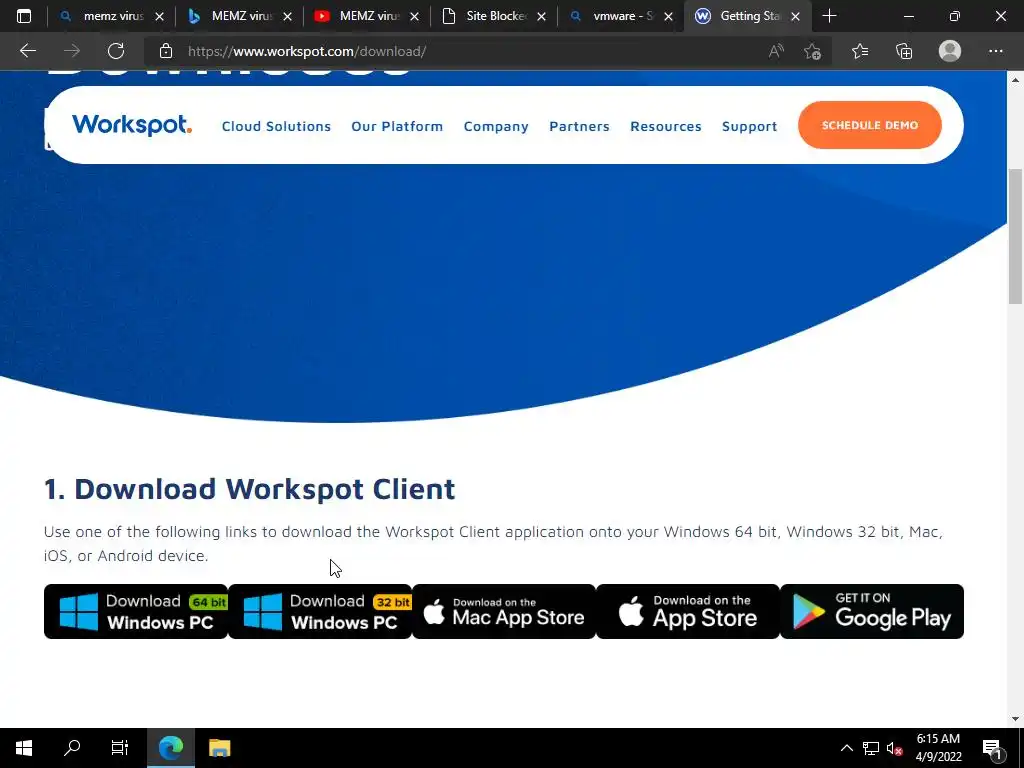The image size is (1024, 768).
Task: Refresh the Workspot download page
Action: (x=116, y=51)
